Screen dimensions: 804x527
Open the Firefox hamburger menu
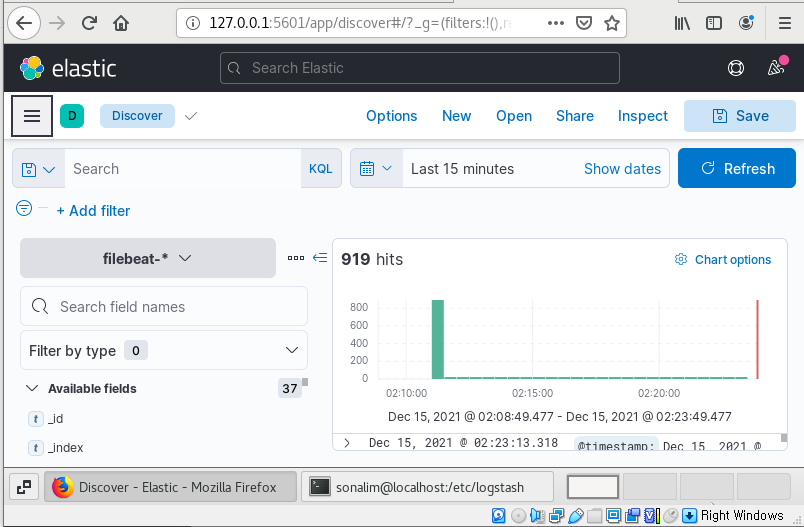coord(785,23)
